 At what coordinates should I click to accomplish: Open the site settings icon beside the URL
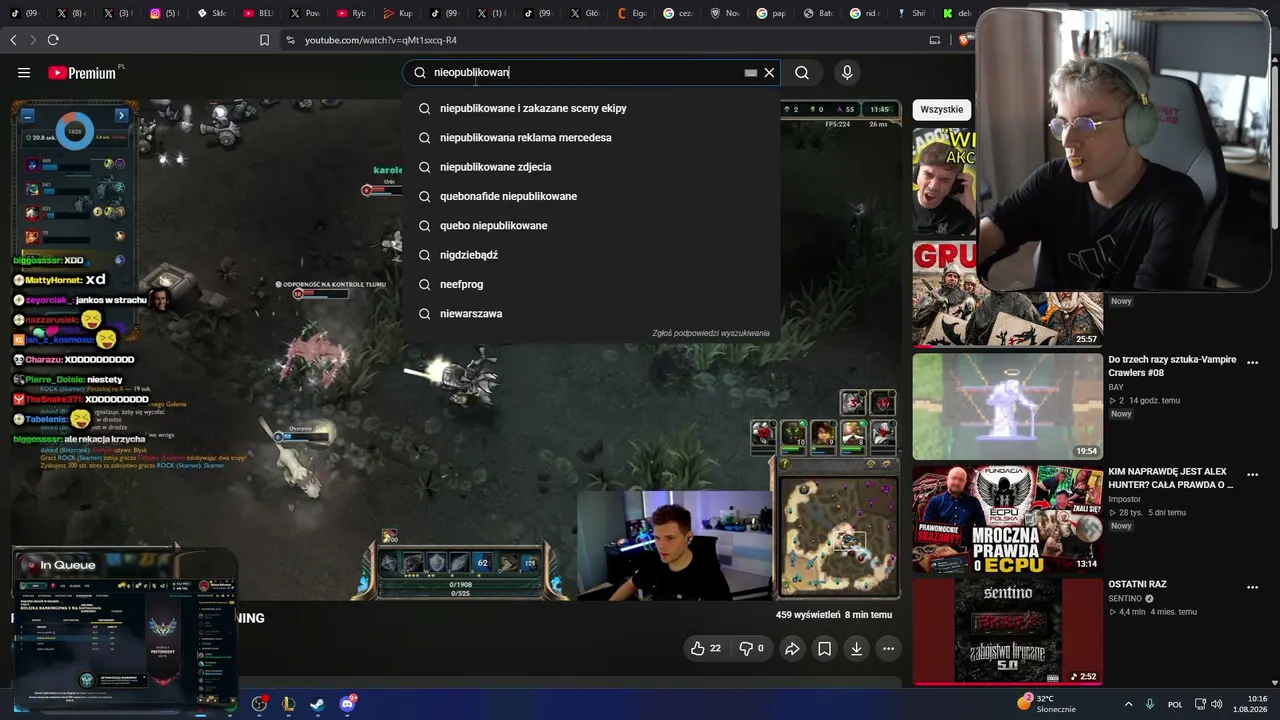290,40
